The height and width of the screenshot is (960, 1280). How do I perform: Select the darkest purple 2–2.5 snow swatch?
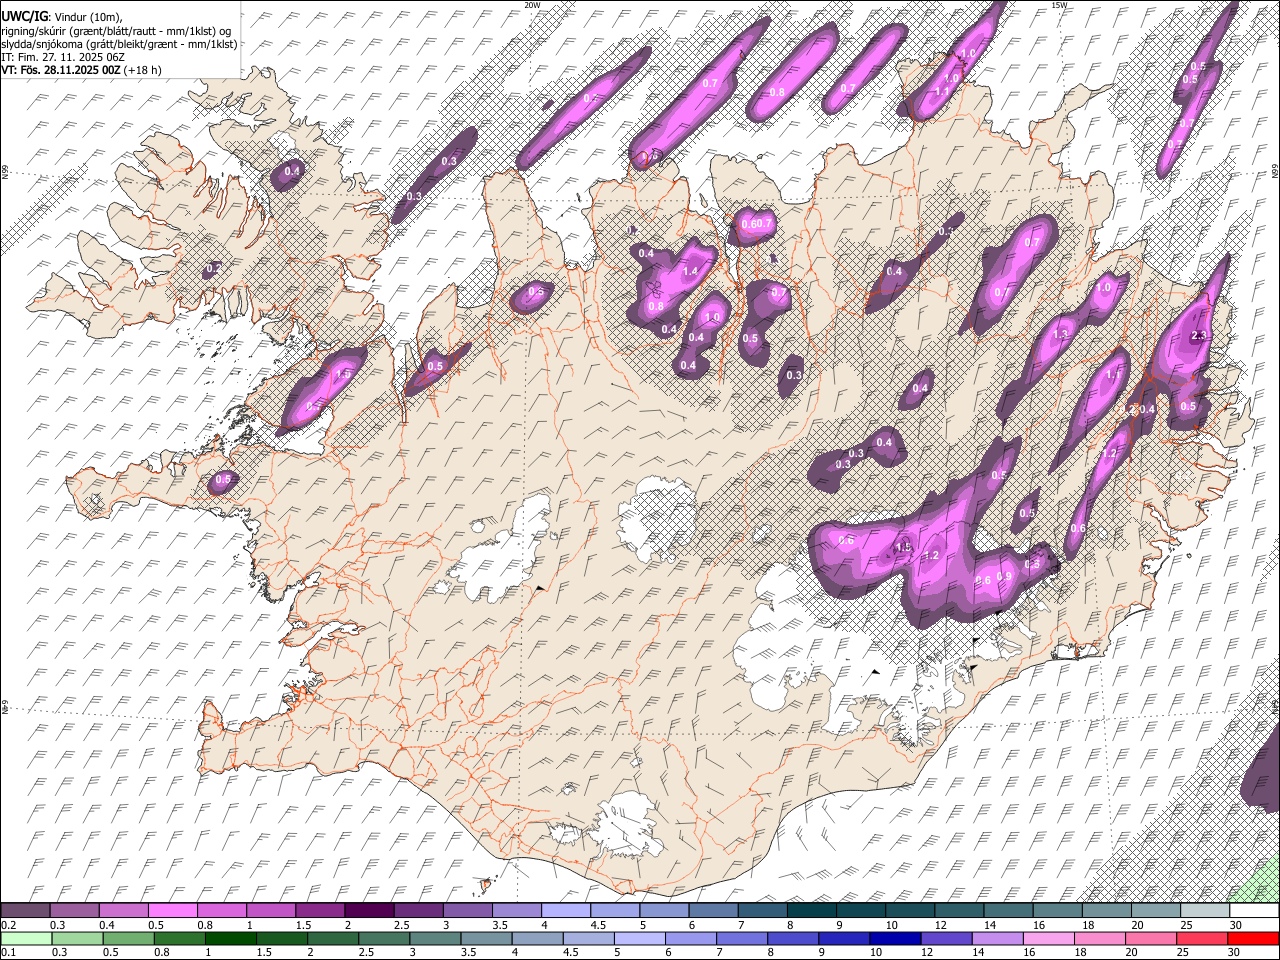point(369,910)
